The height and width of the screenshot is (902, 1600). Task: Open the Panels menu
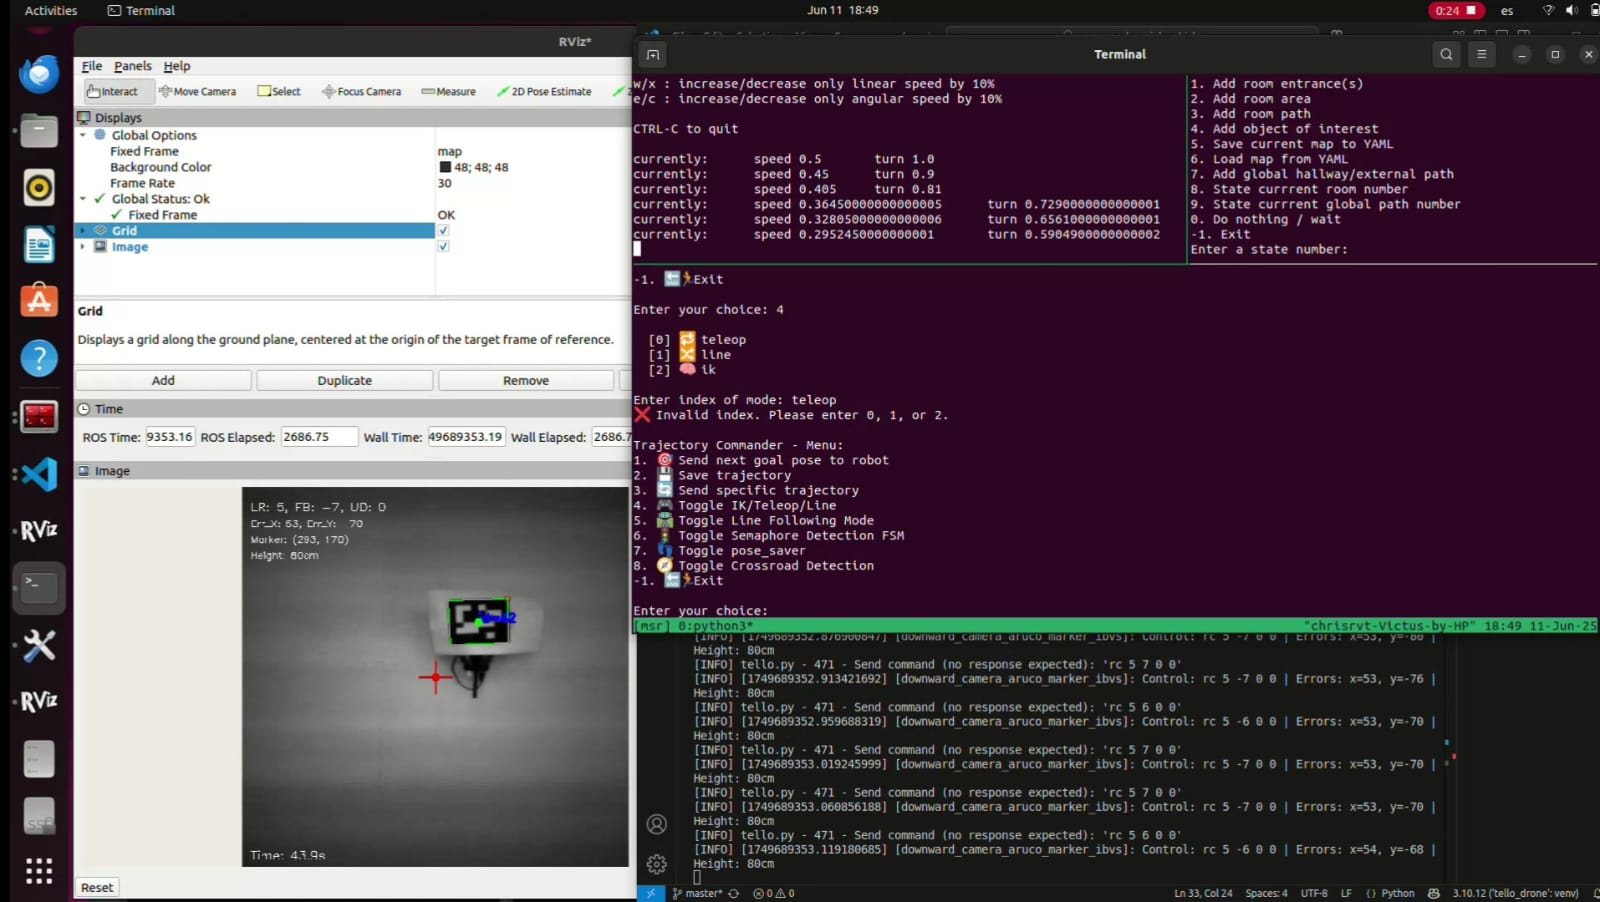[132, 66]
